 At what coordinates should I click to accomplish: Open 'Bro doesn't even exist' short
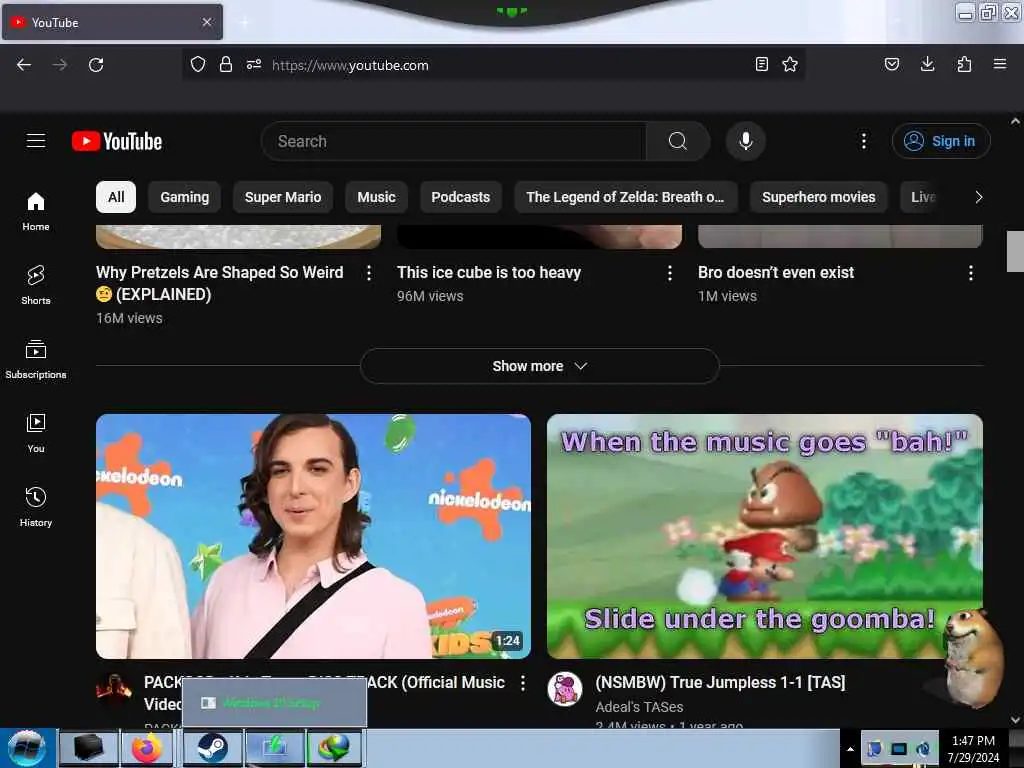776,273
